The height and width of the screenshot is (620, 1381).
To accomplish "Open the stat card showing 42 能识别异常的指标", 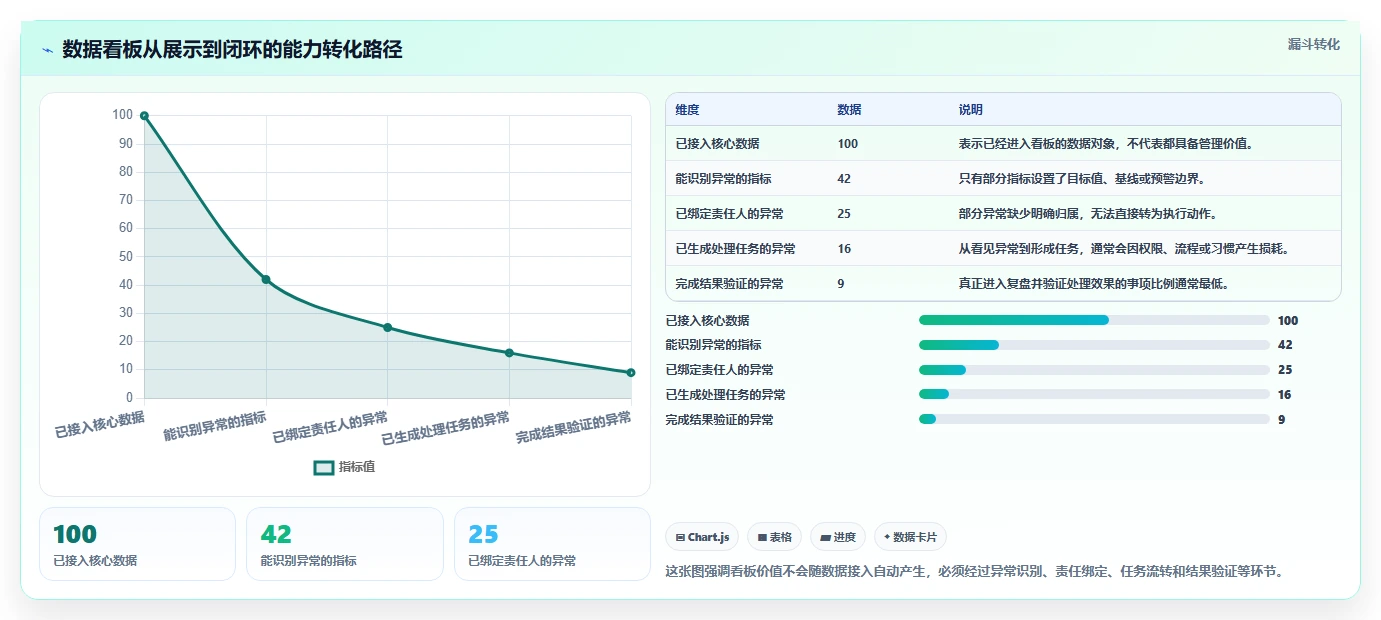I will (344, 544).
